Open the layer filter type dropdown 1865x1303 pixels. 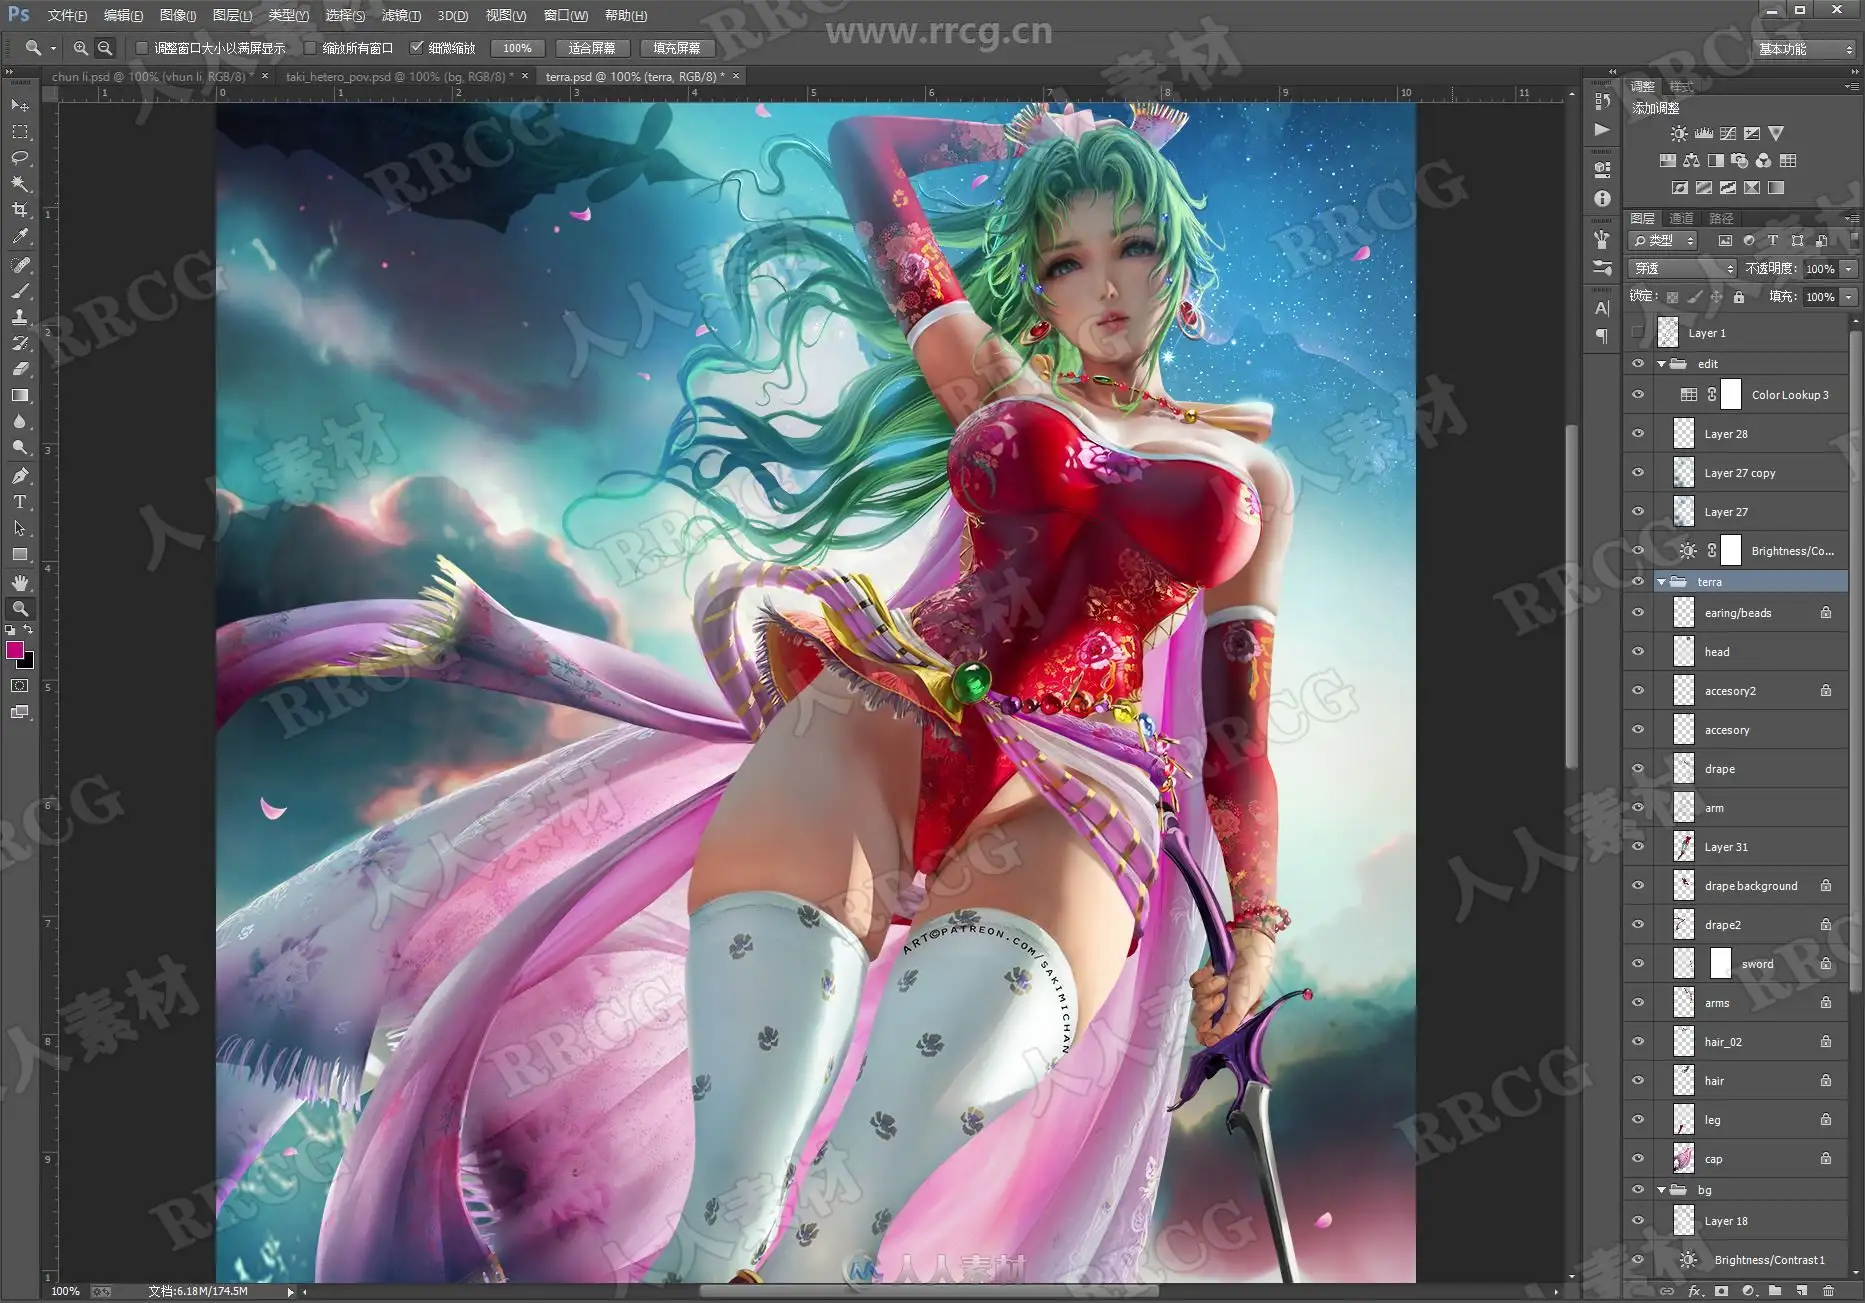[1664, 241]
